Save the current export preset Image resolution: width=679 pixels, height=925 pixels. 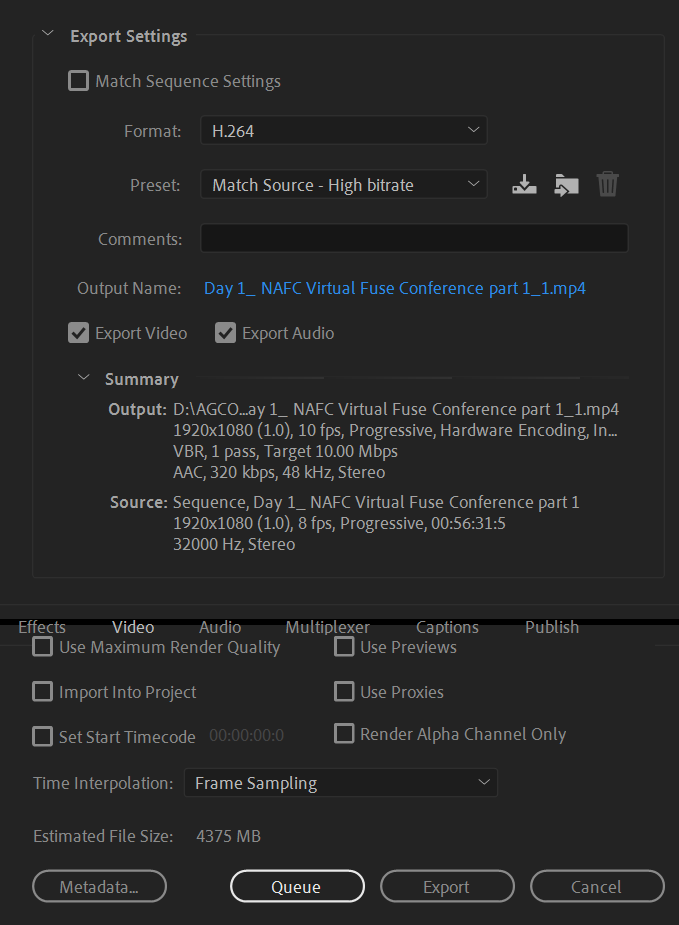[x=524, y=185]
